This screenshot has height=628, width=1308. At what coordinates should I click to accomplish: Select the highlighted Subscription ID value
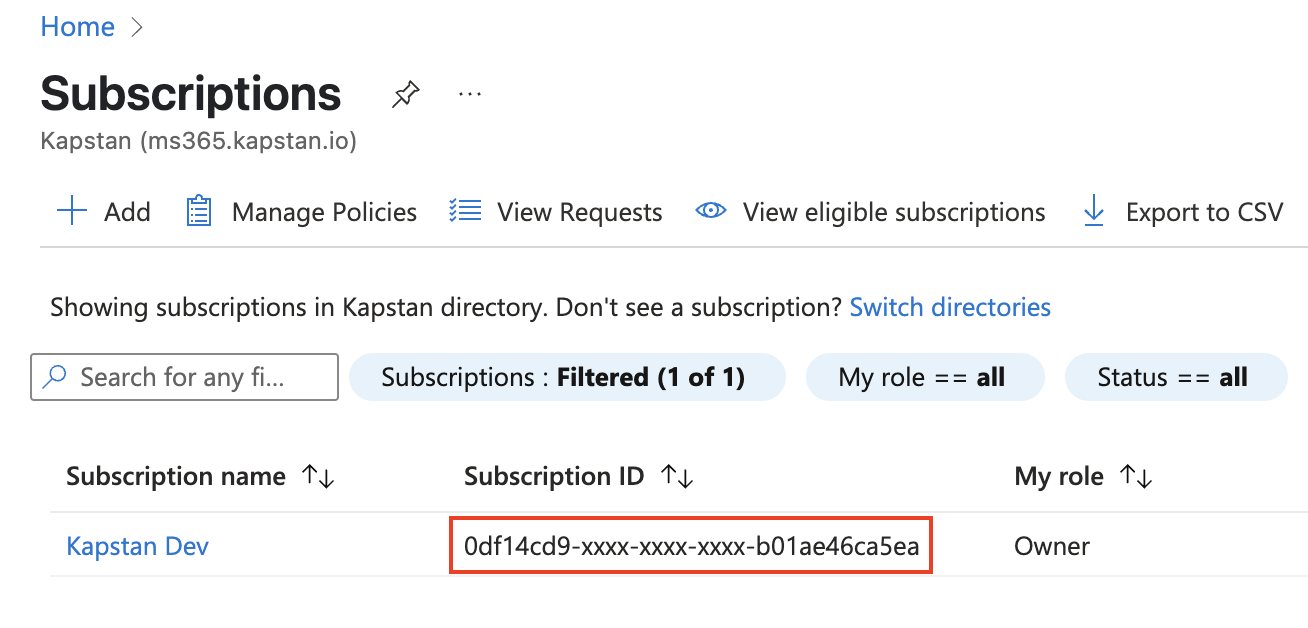click(691, 546)
